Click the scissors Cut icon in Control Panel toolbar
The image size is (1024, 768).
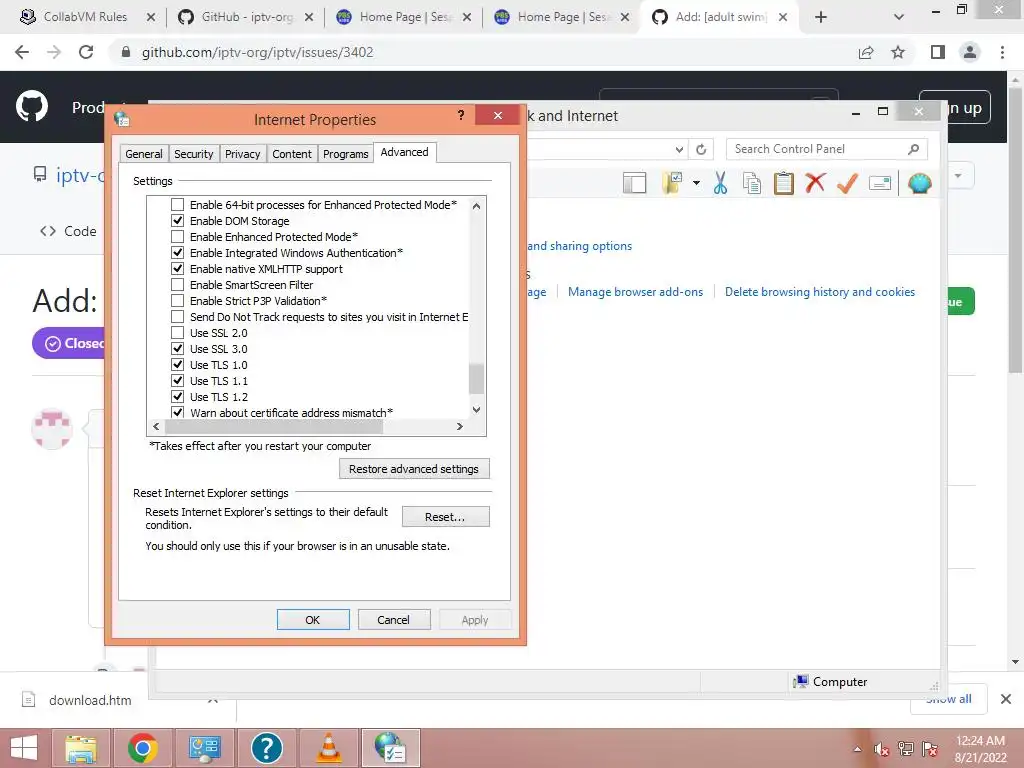720,184
